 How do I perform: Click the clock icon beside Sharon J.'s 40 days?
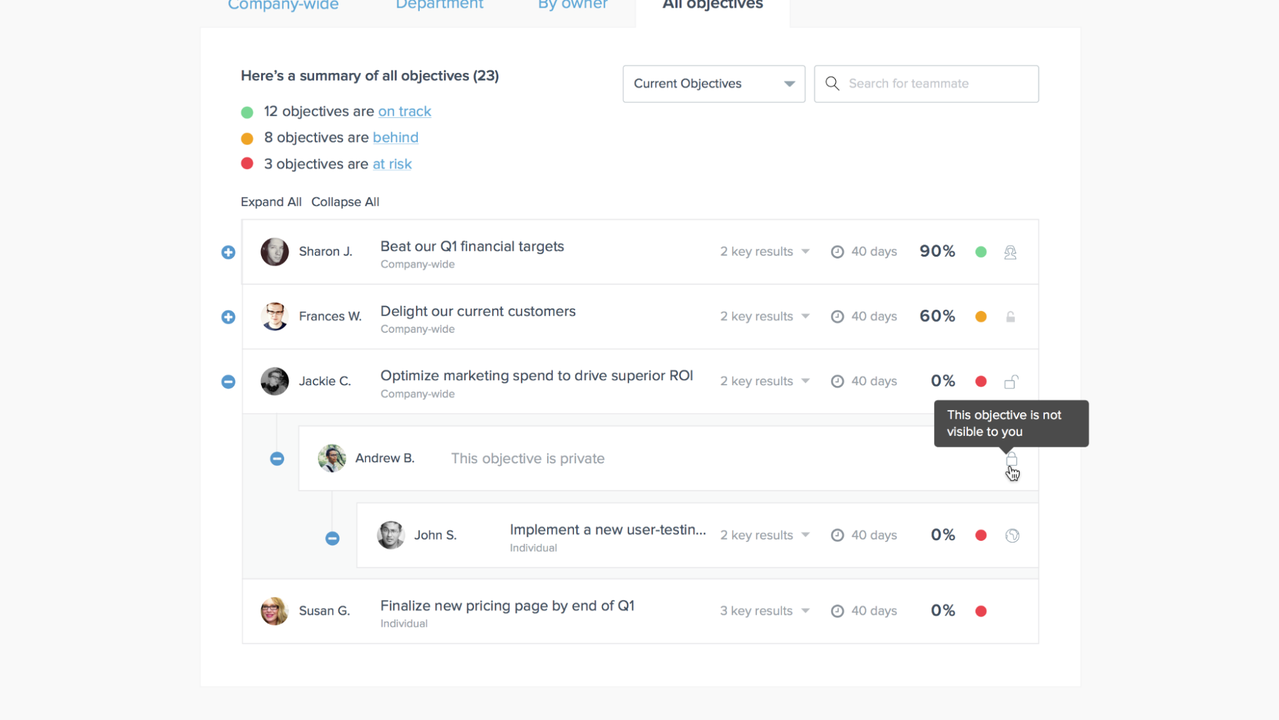tap(837, 251)
